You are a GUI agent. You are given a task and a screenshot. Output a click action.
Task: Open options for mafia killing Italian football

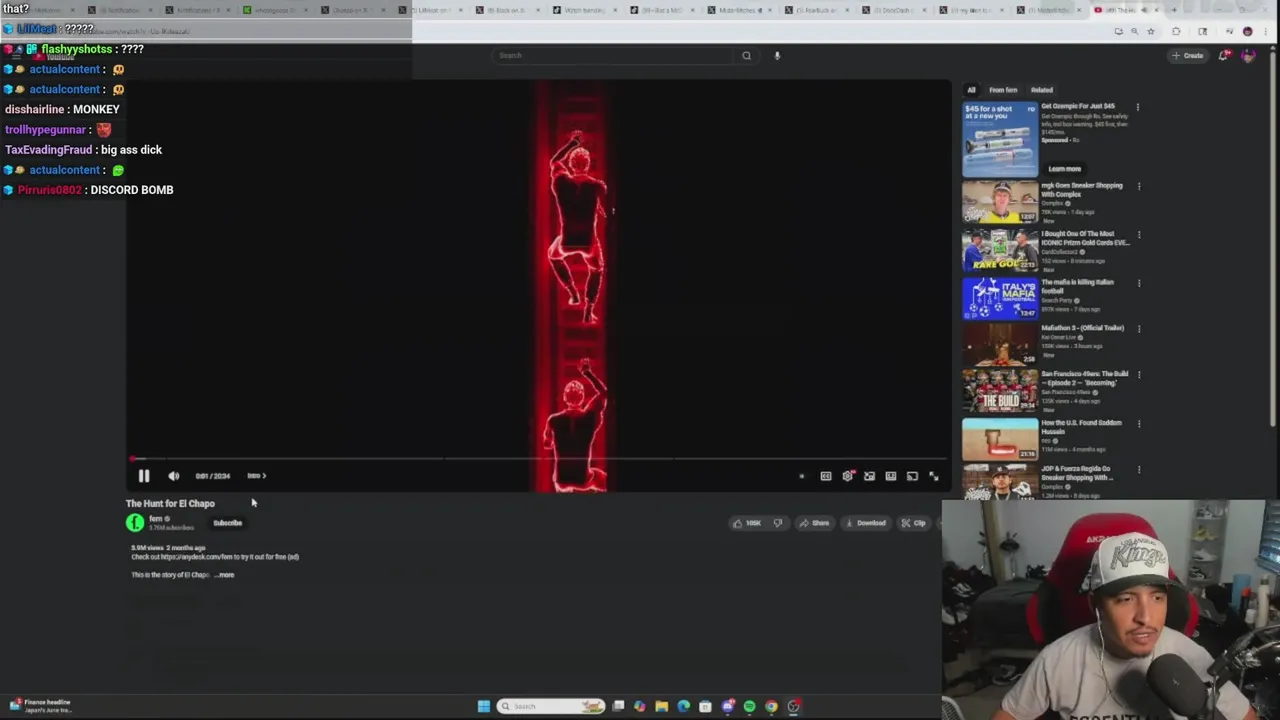(x=1138, y=283)
